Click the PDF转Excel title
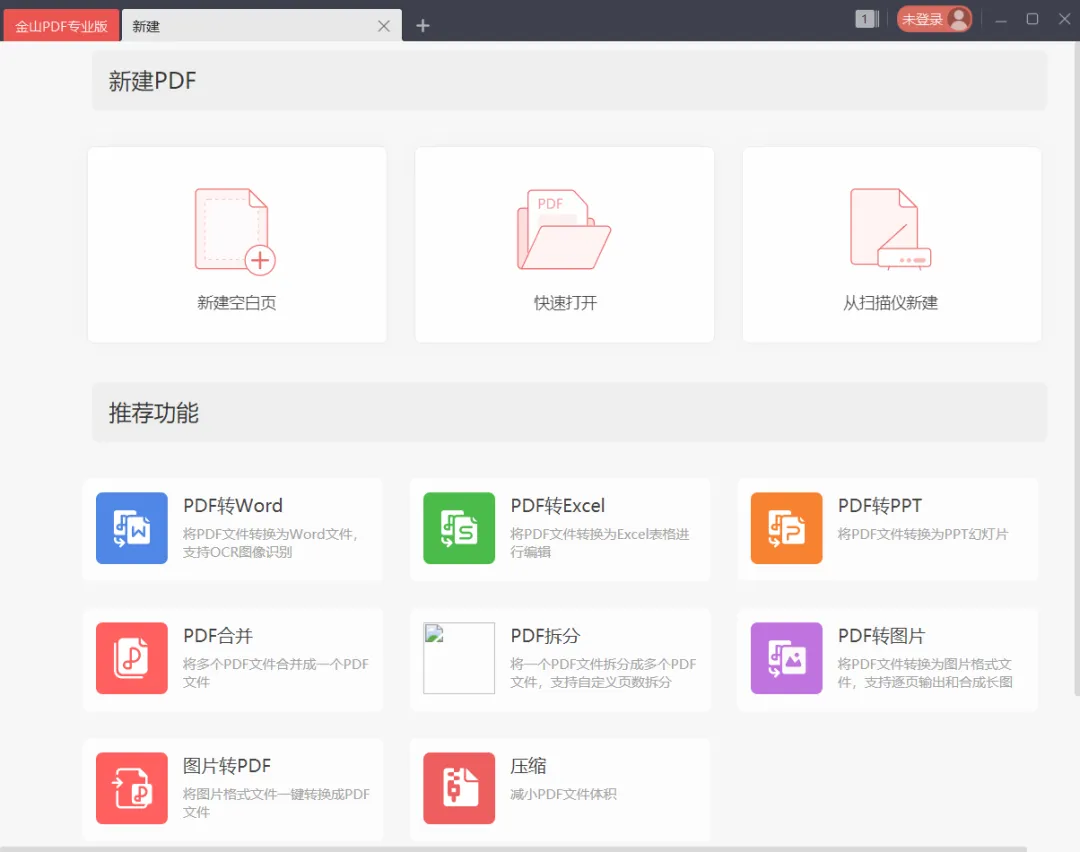Image resolution: width=1080 pixels, height=852 pixels. [557, 506]
